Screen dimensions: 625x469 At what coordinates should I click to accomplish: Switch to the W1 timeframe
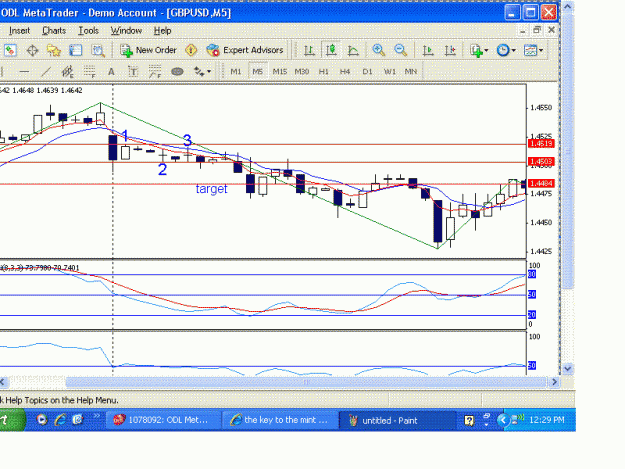389,72
